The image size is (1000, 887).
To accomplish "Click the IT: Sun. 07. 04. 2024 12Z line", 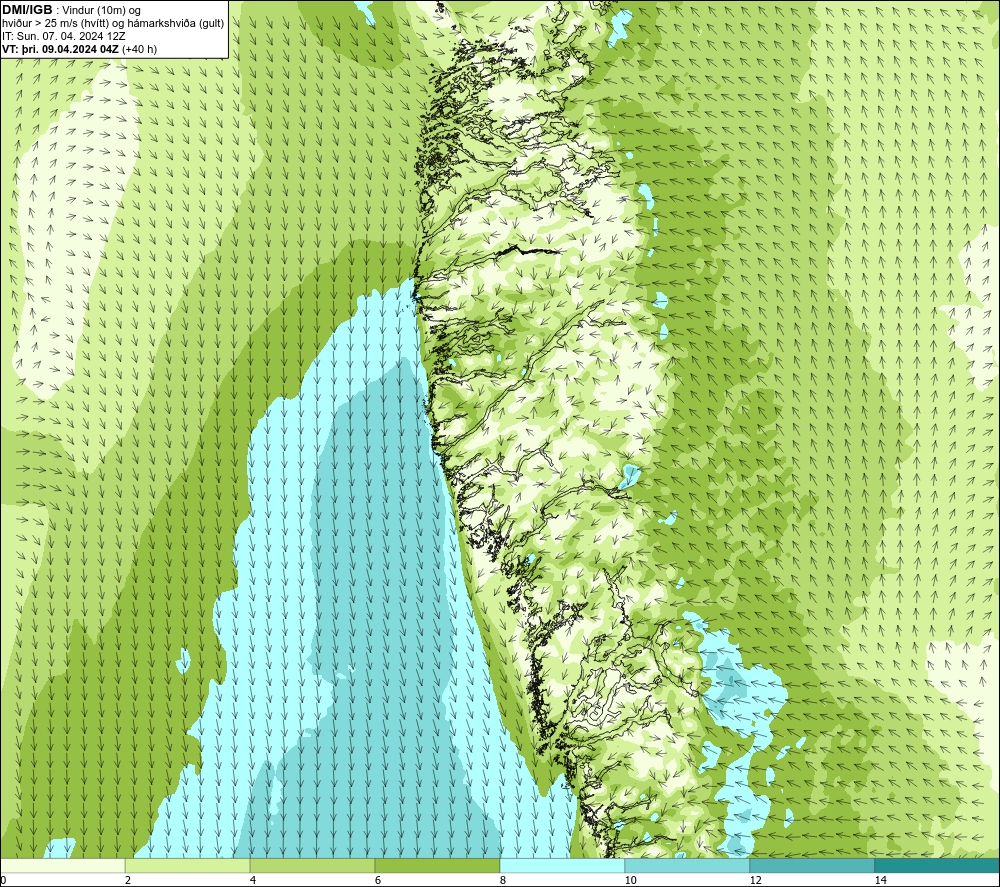I will pos(64,36).
